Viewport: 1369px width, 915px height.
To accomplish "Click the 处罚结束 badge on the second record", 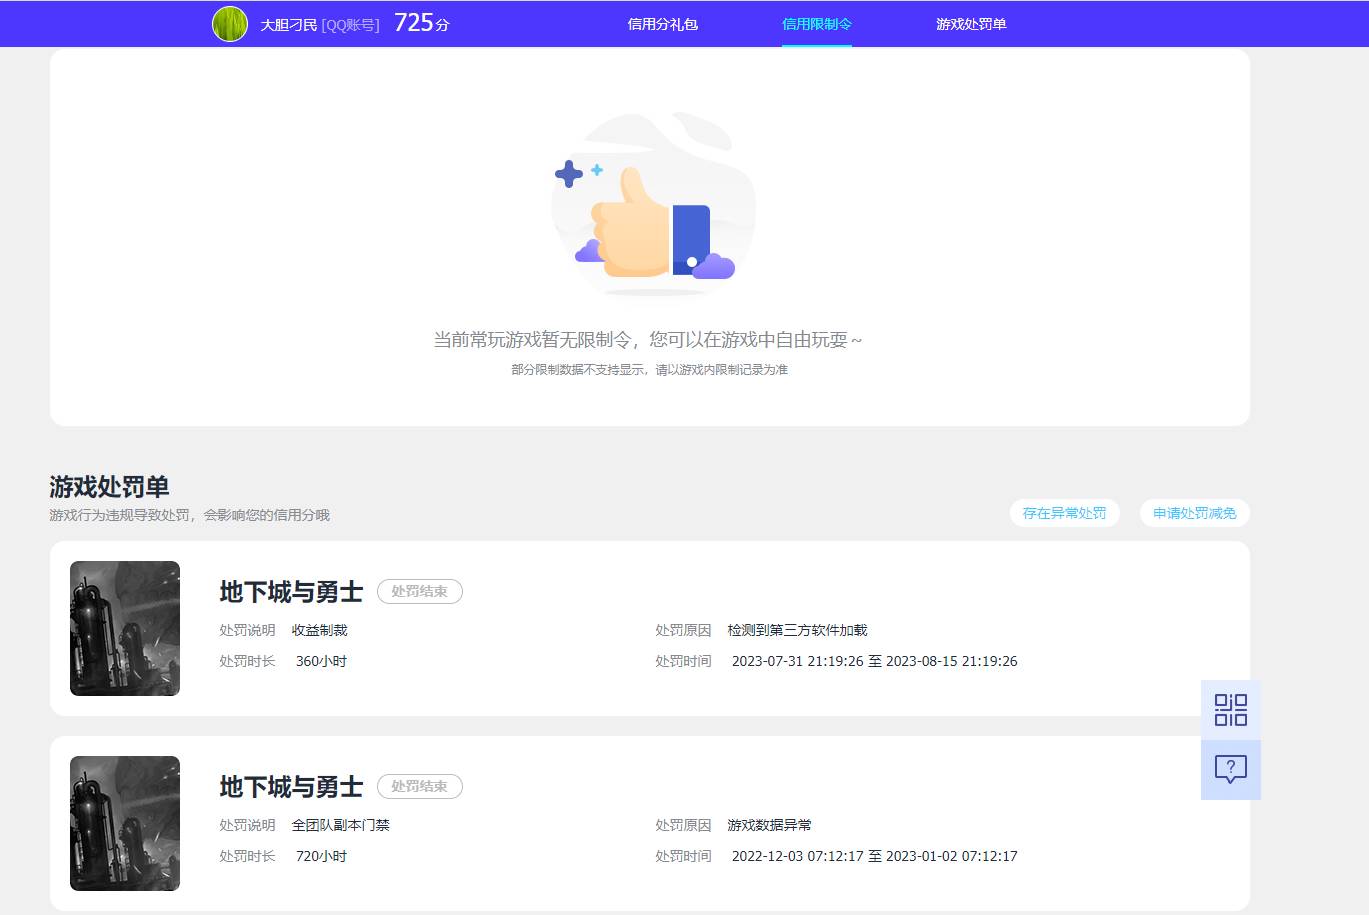I will [x=419, y=786].
